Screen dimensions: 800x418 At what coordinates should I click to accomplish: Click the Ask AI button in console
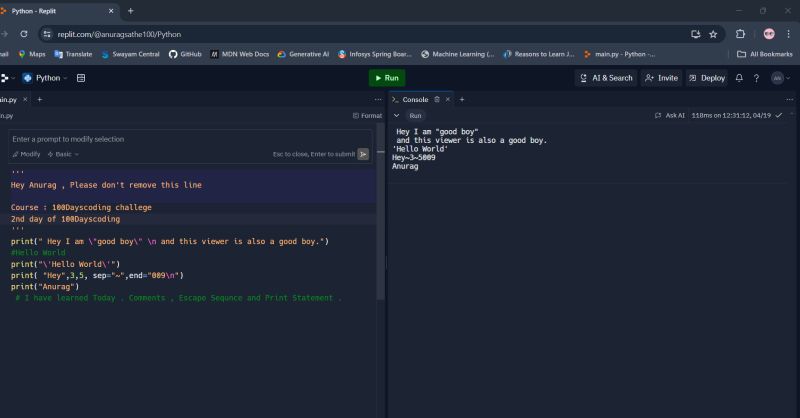[x=670, y=116]
